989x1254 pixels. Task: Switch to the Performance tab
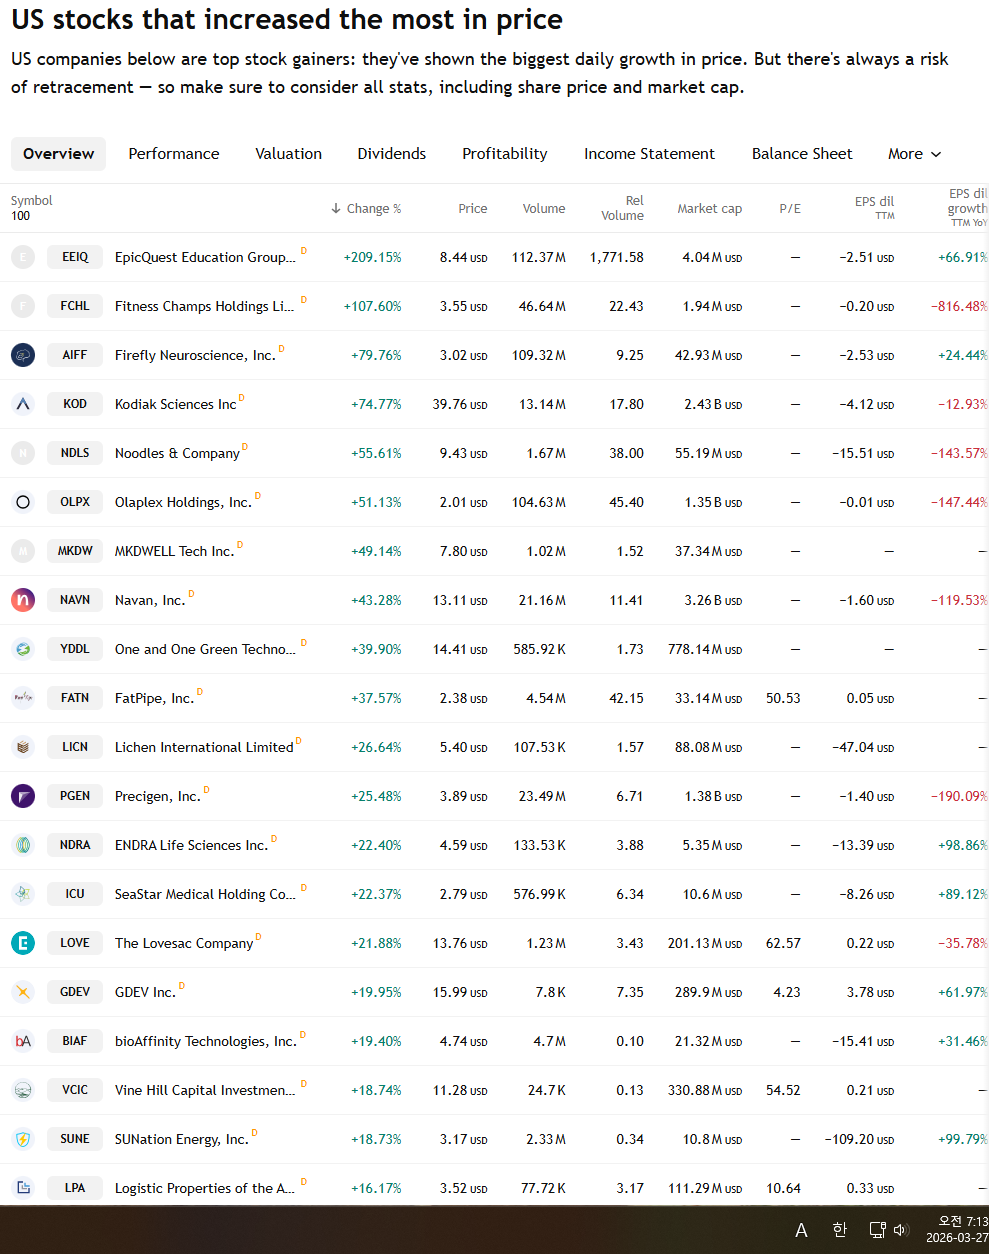[174, 154]
